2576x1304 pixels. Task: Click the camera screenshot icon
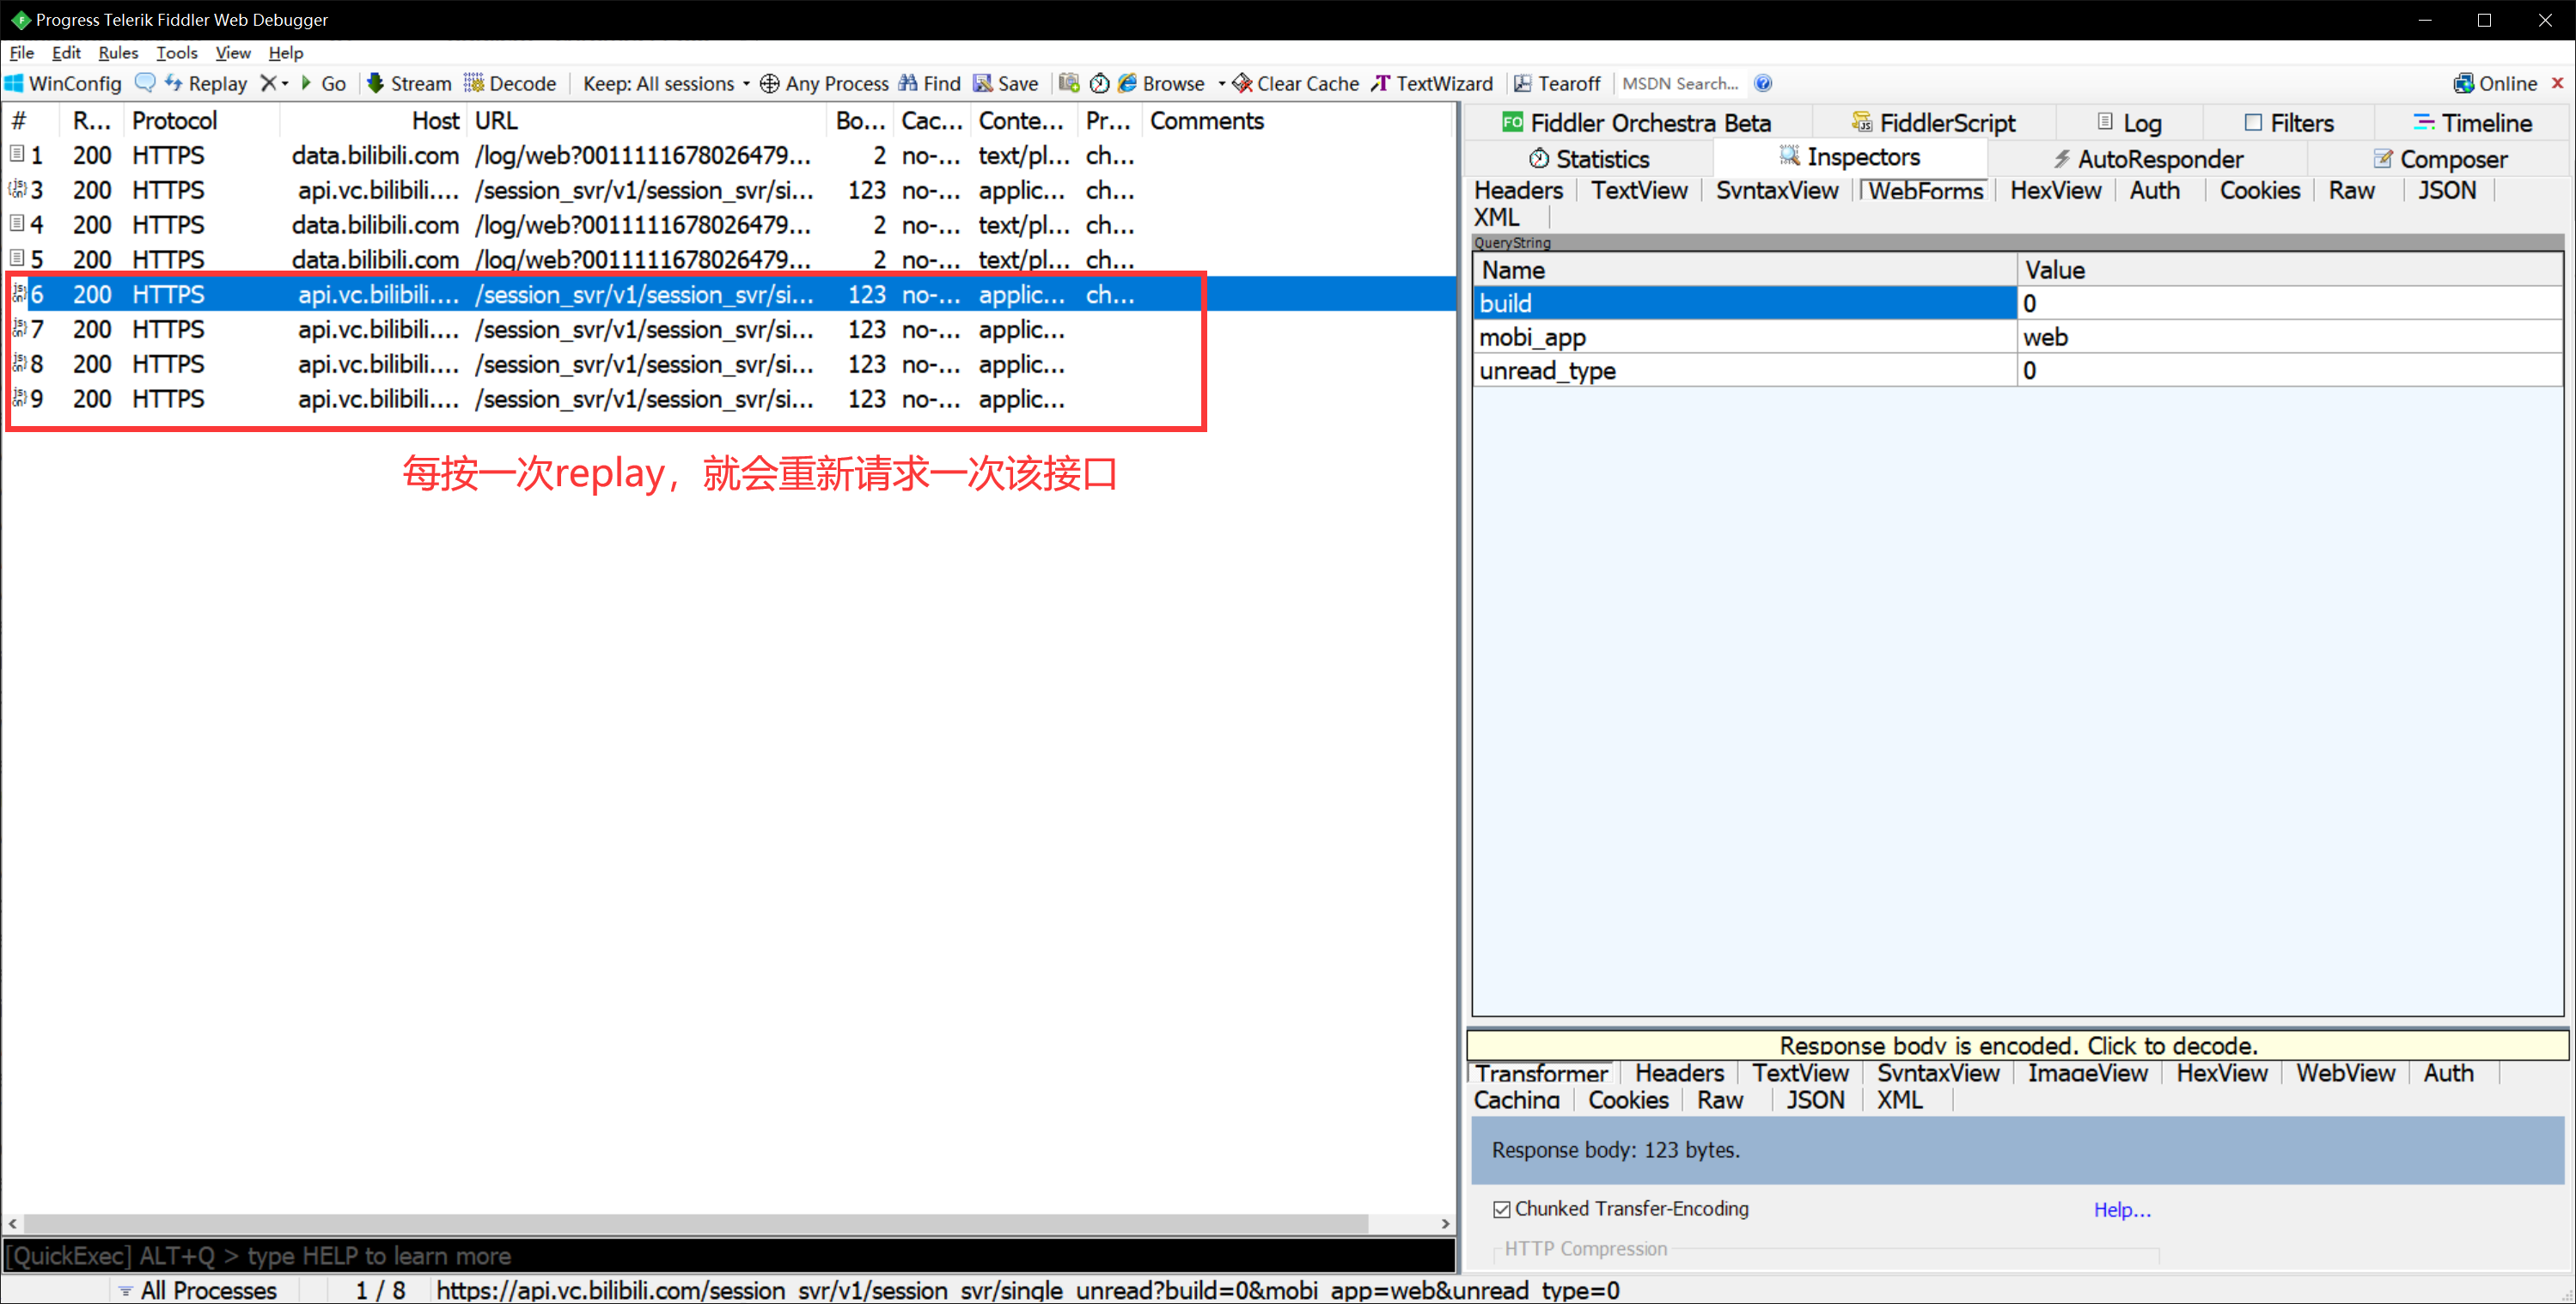tap(1068, 84)
